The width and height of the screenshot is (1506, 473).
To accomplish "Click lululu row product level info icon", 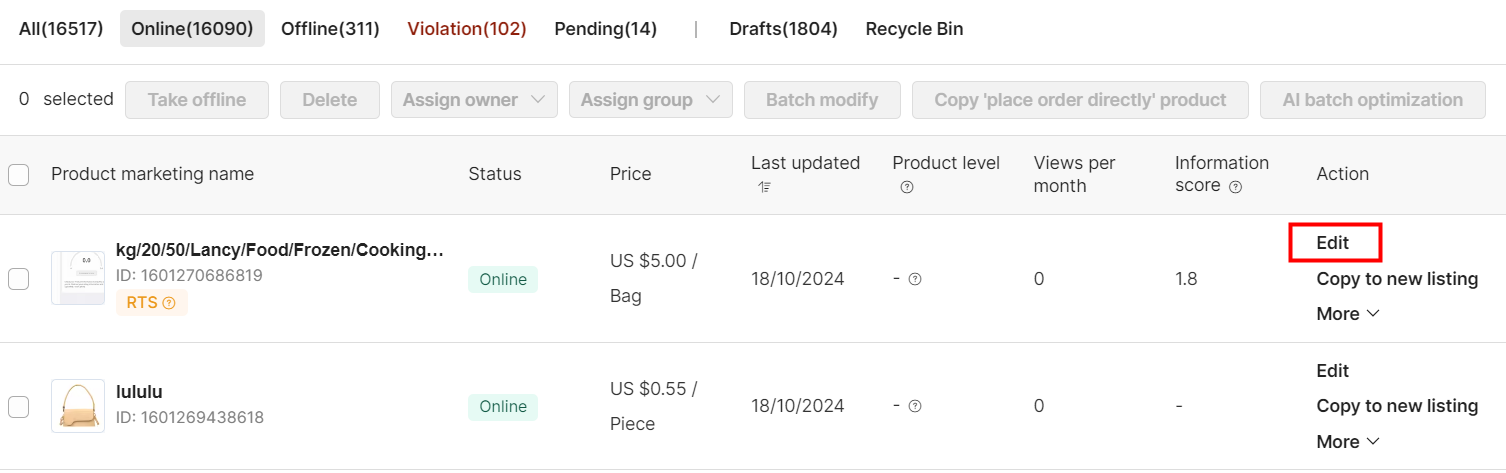I will (914, 406).
